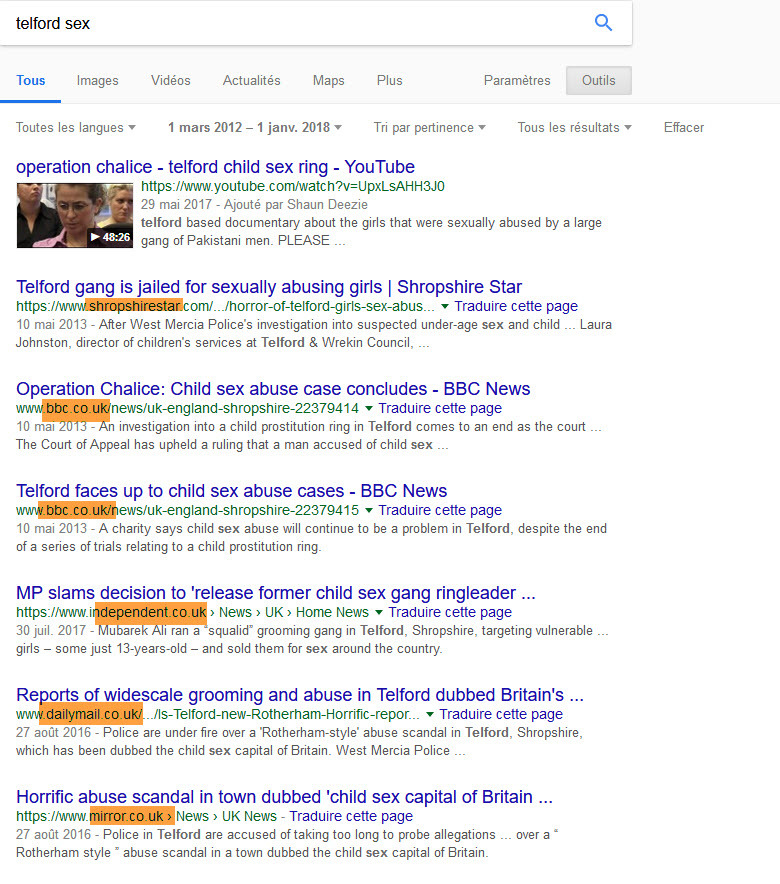780x884 pixels.
Task: Click 'Traduire cette page' for BBC 22379414 result
Action: click(440, 408)
